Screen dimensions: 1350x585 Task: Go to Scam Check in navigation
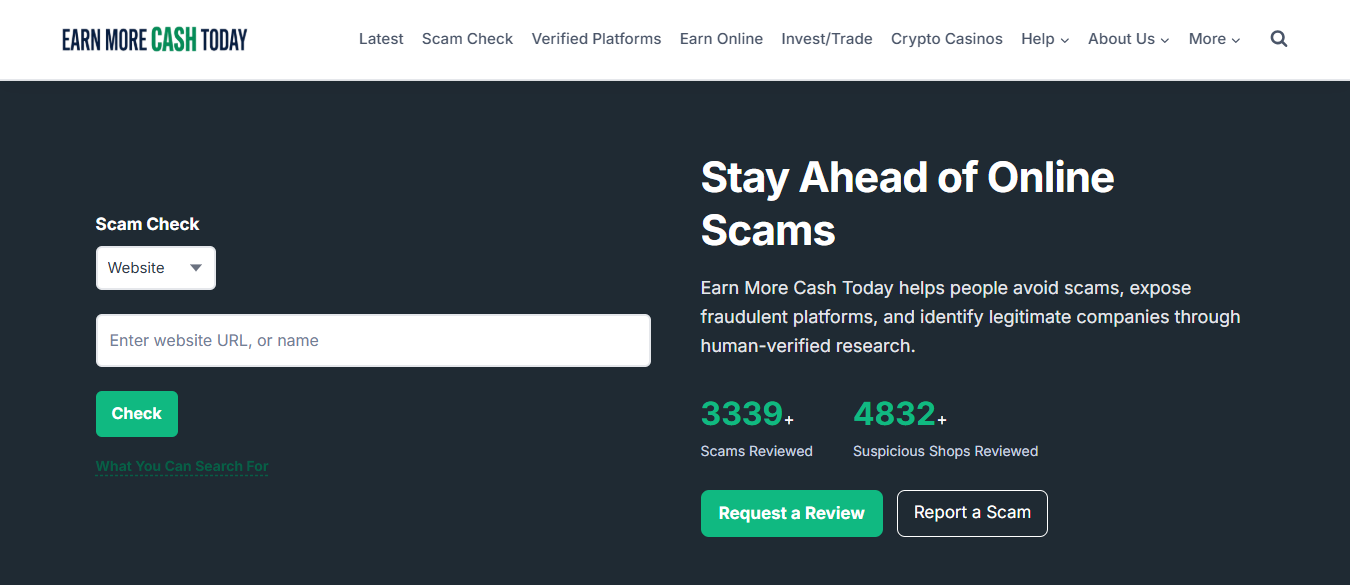(467, 39)
